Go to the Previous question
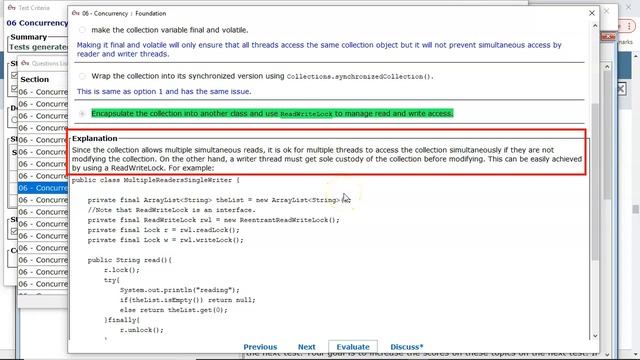Screen dimensions: 640x360 260,347
